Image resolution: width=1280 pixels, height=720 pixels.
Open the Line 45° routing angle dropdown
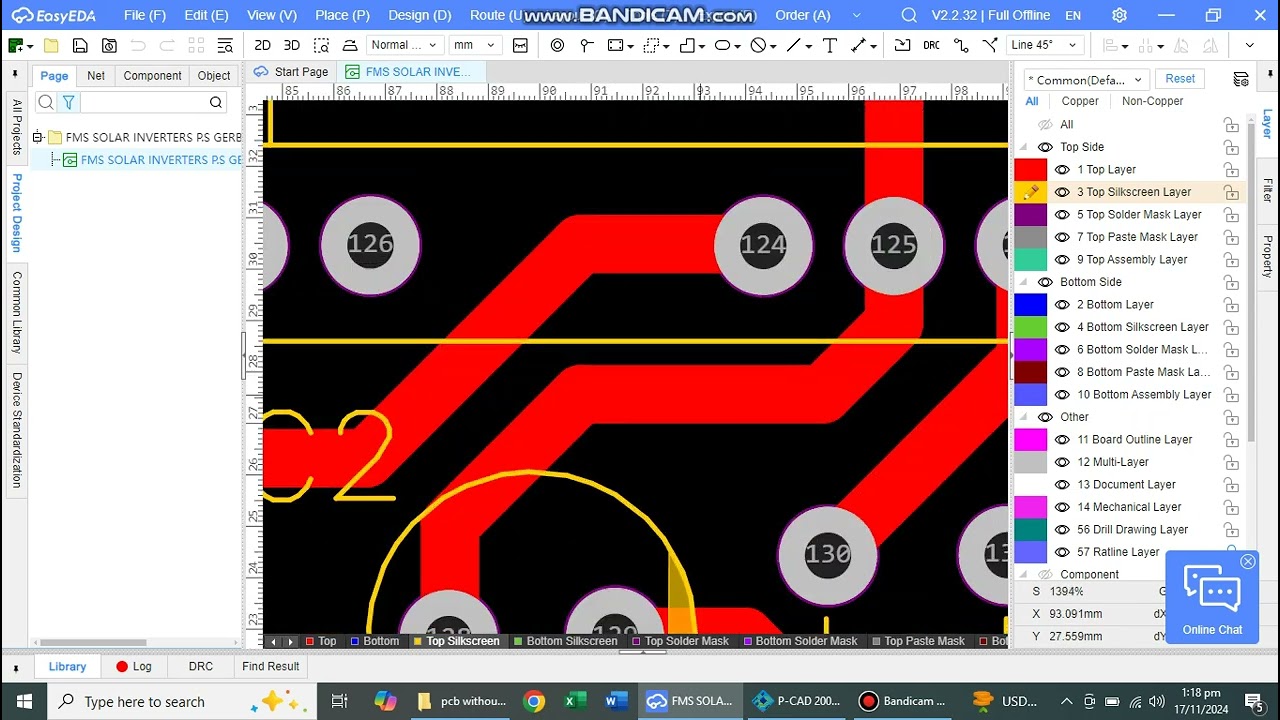point(1045,45)
